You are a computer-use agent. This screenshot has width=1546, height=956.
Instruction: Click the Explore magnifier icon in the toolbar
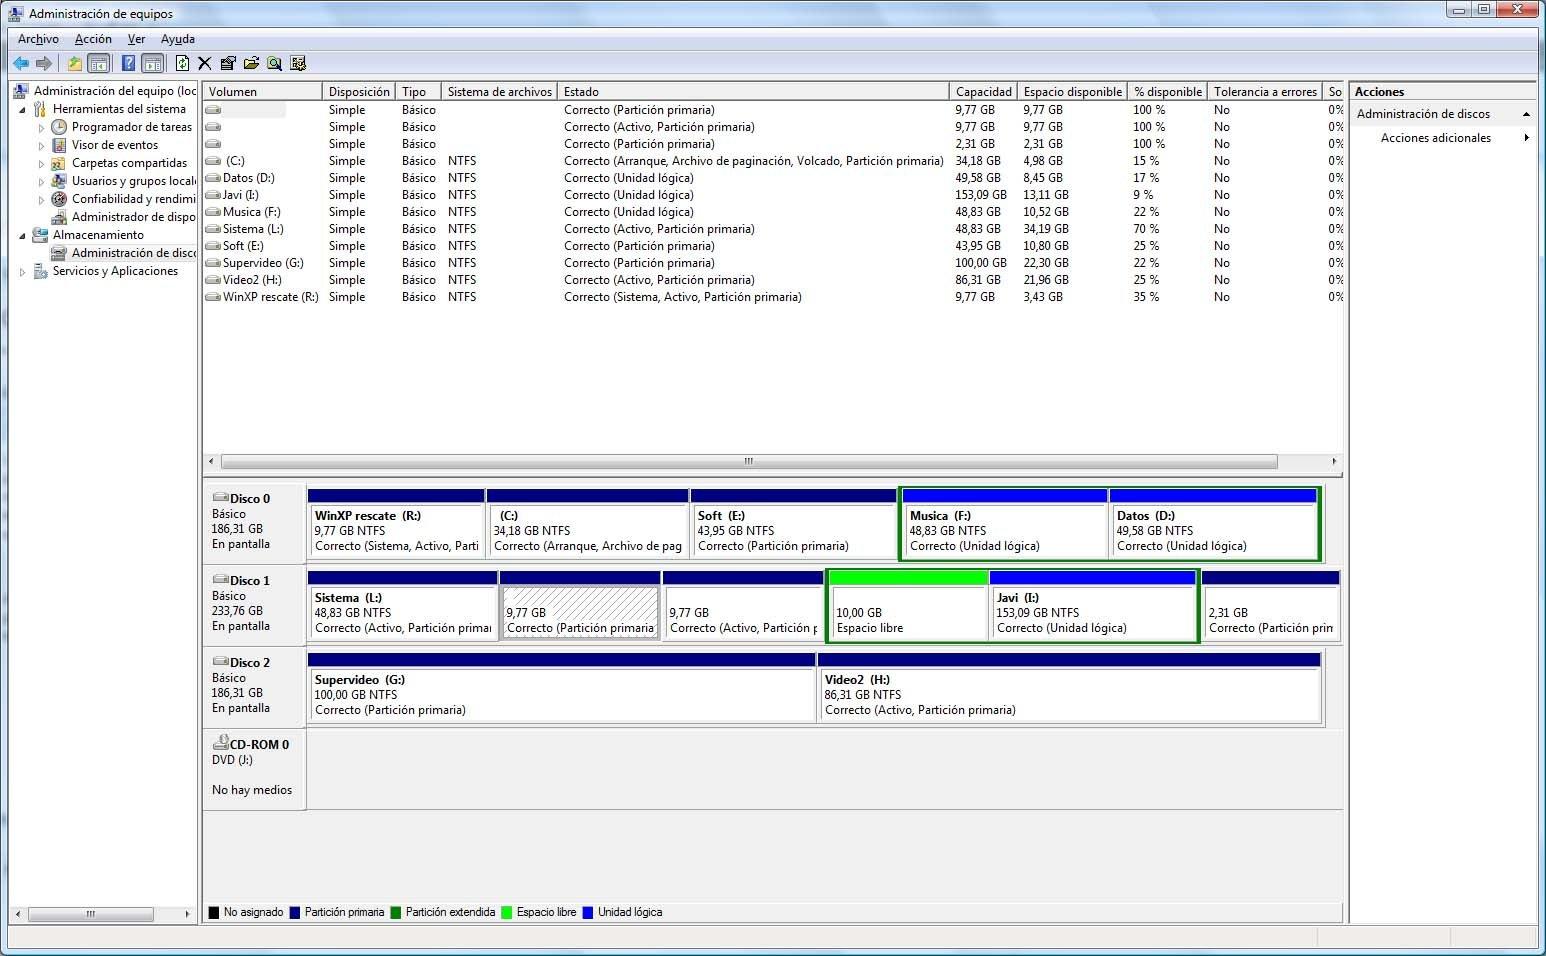(274, 62)
